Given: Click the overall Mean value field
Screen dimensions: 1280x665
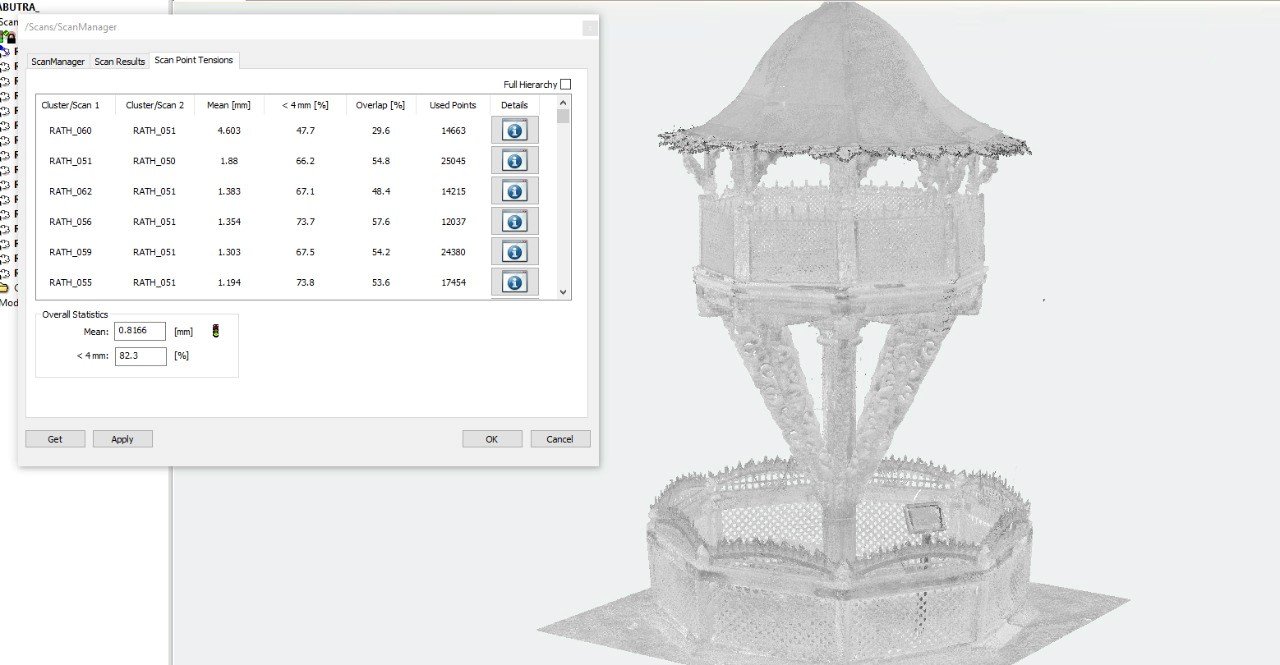Looking at the screenshot, I should [x=140, y=331].
